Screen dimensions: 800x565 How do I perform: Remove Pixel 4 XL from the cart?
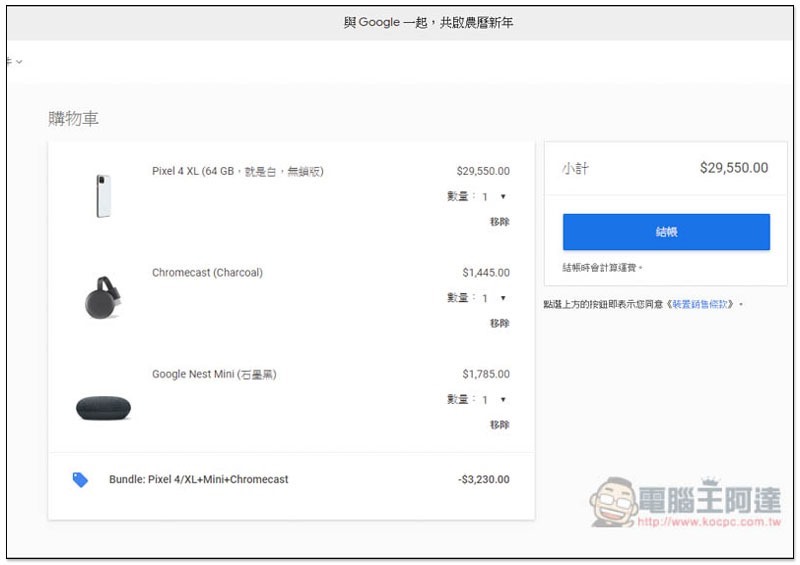click(x=499, y=222)
